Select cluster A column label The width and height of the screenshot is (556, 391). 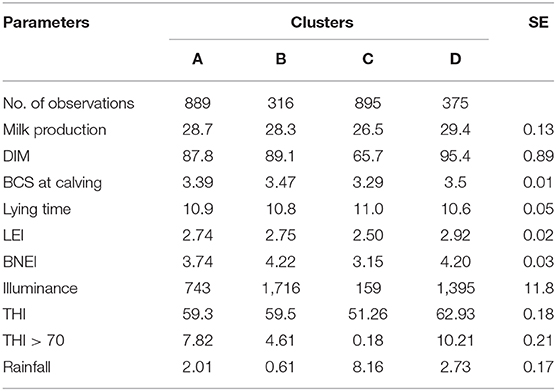[x=198, y=59]
